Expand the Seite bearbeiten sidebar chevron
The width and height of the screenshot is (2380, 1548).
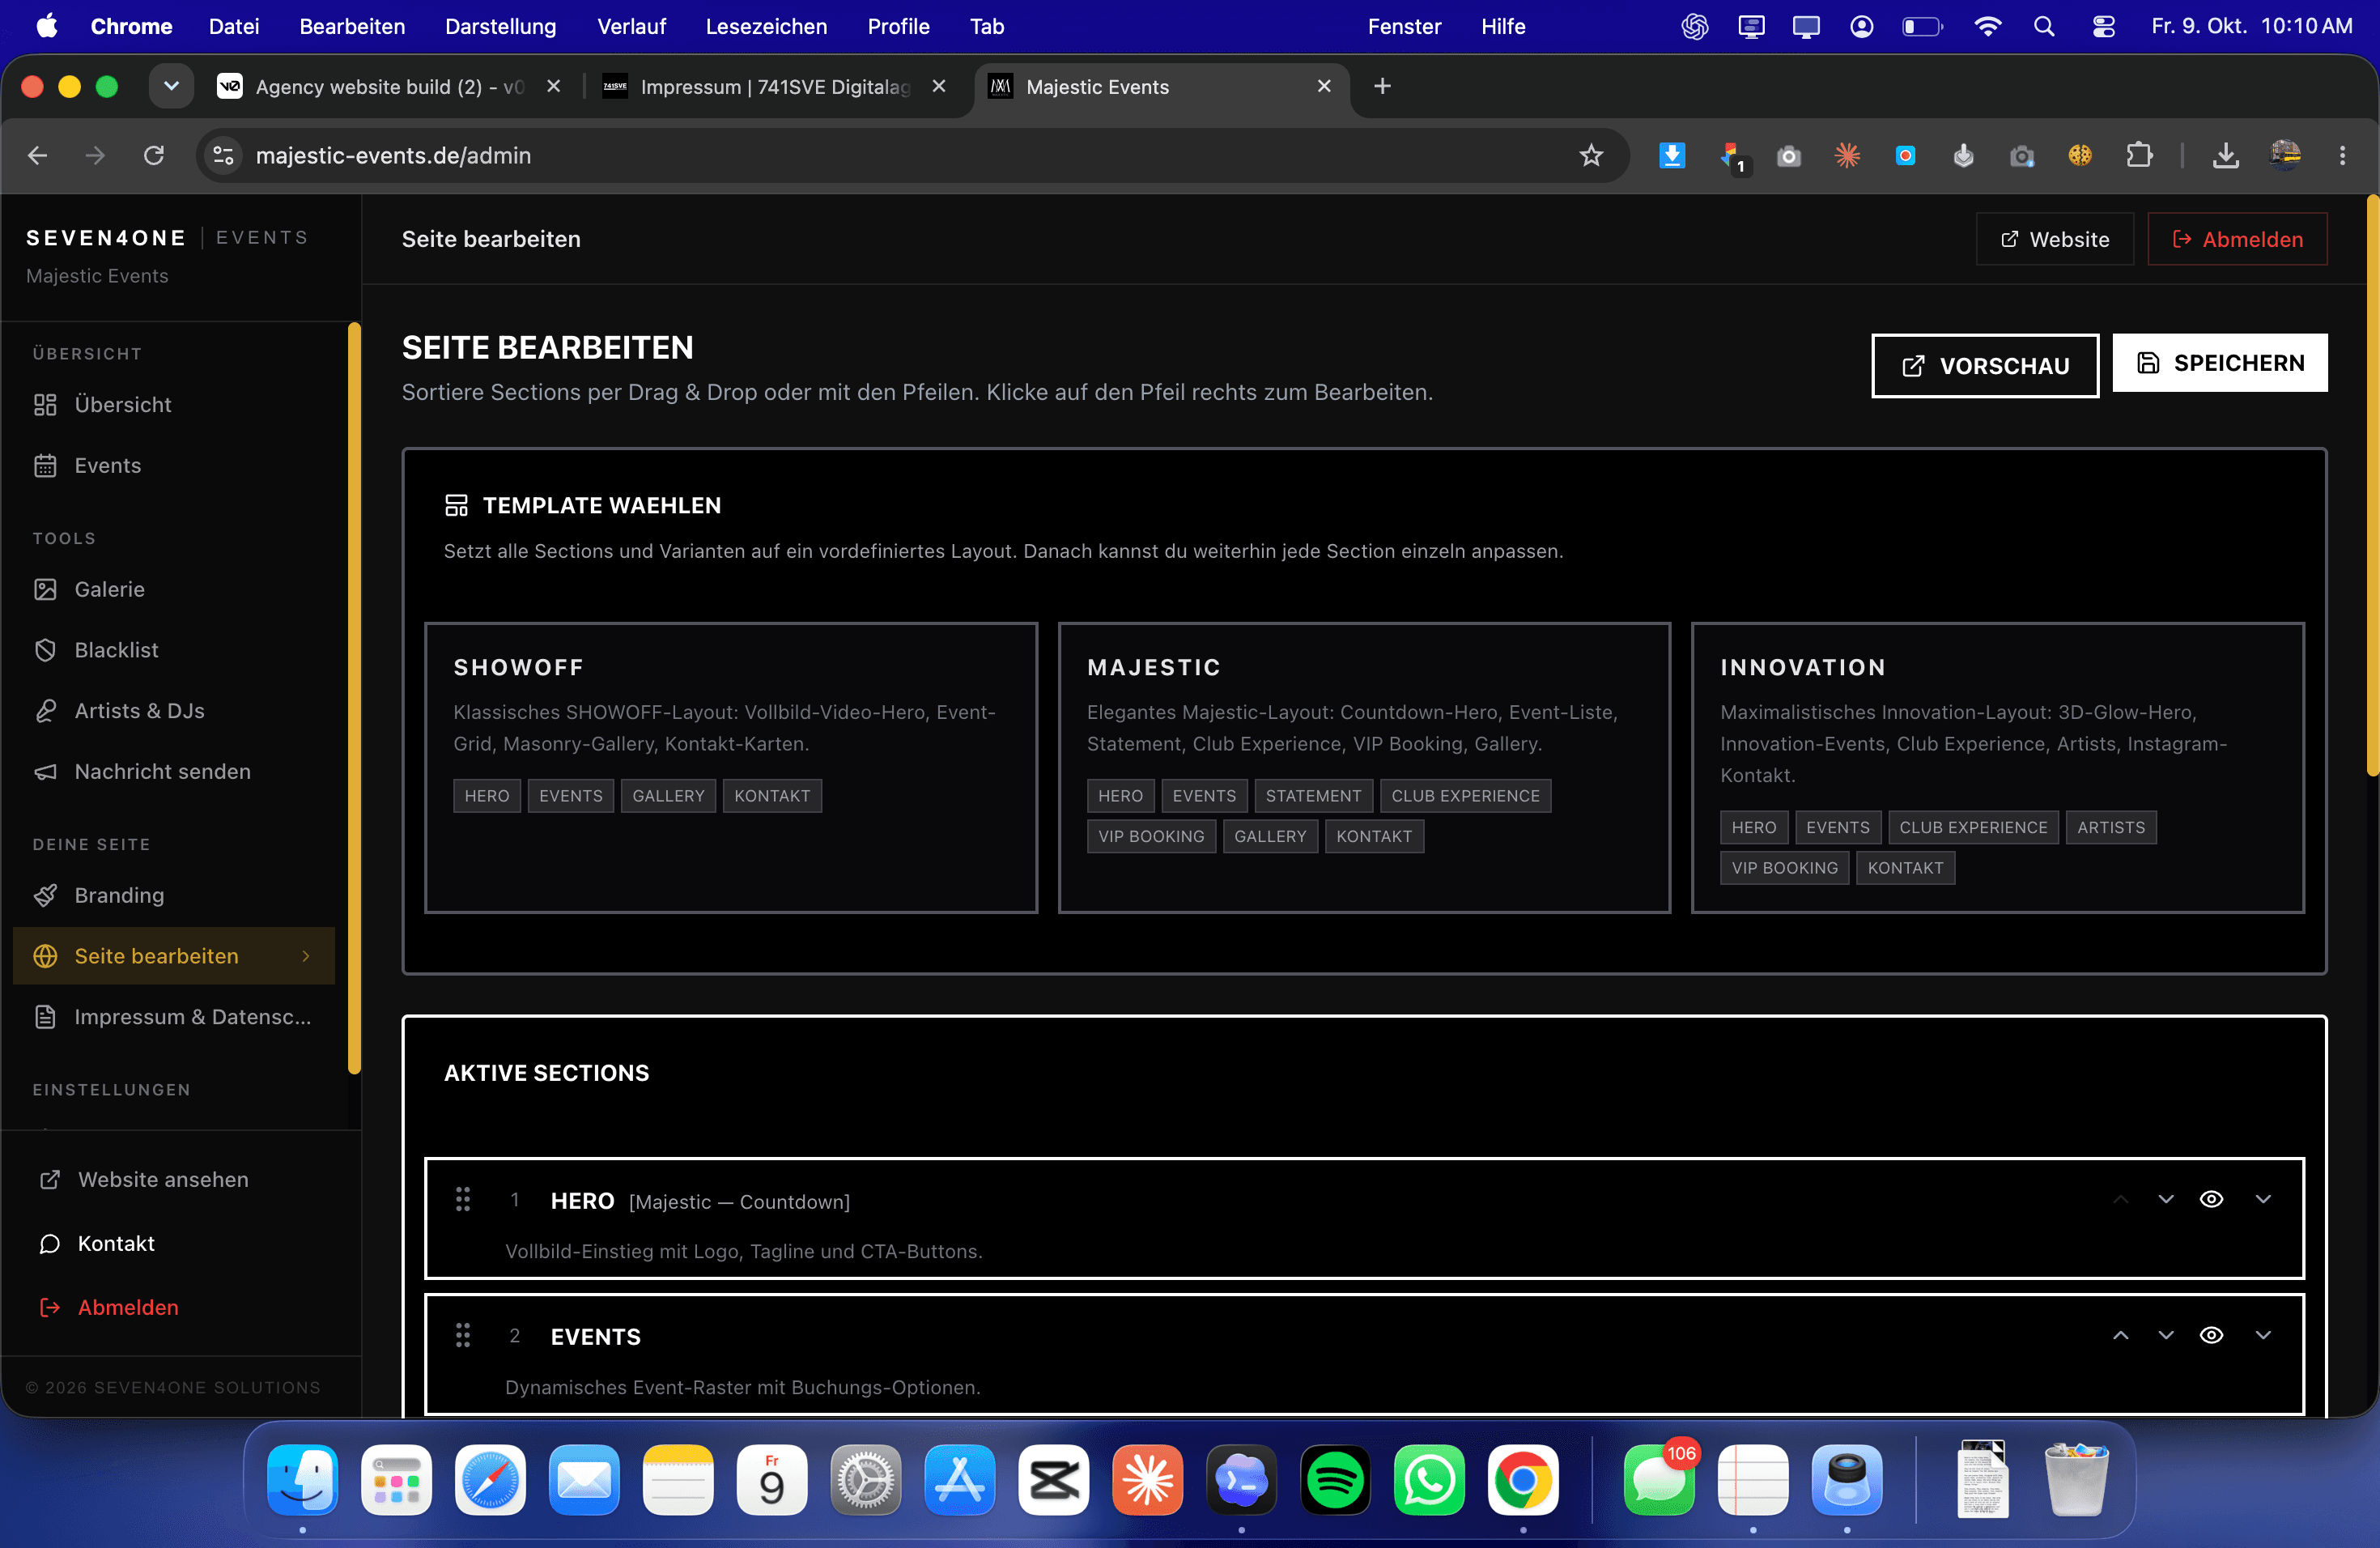[x=306, y=956]
